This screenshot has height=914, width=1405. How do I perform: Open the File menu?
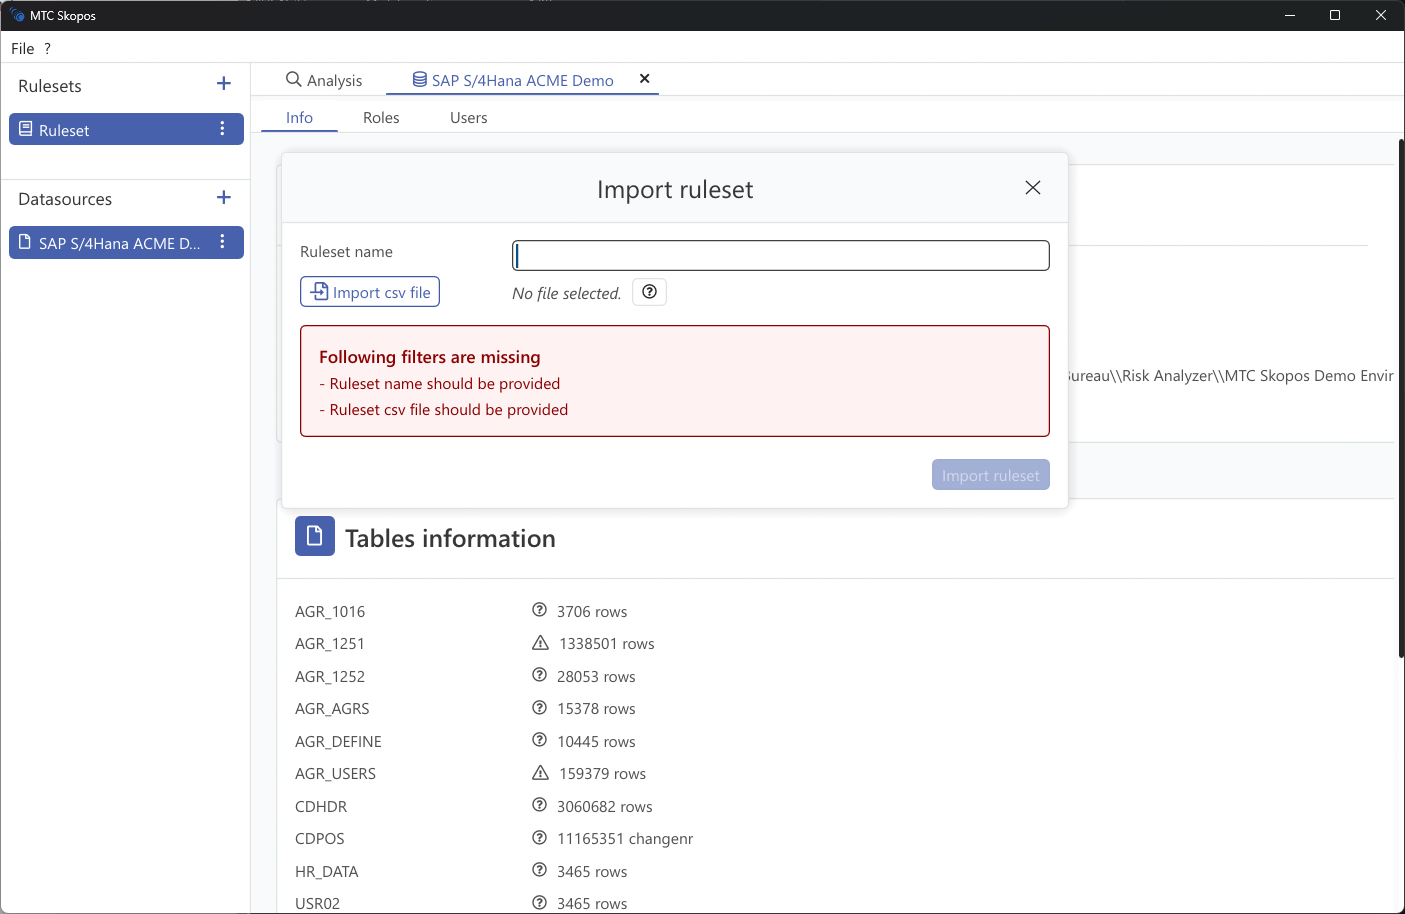[x=22, y=49]
